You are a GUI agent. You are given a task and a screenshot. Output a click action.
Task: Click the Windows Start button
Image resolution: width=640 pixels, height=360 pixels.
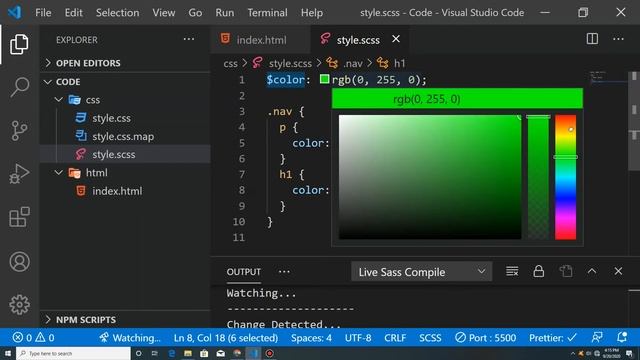(x=7, y=353)
